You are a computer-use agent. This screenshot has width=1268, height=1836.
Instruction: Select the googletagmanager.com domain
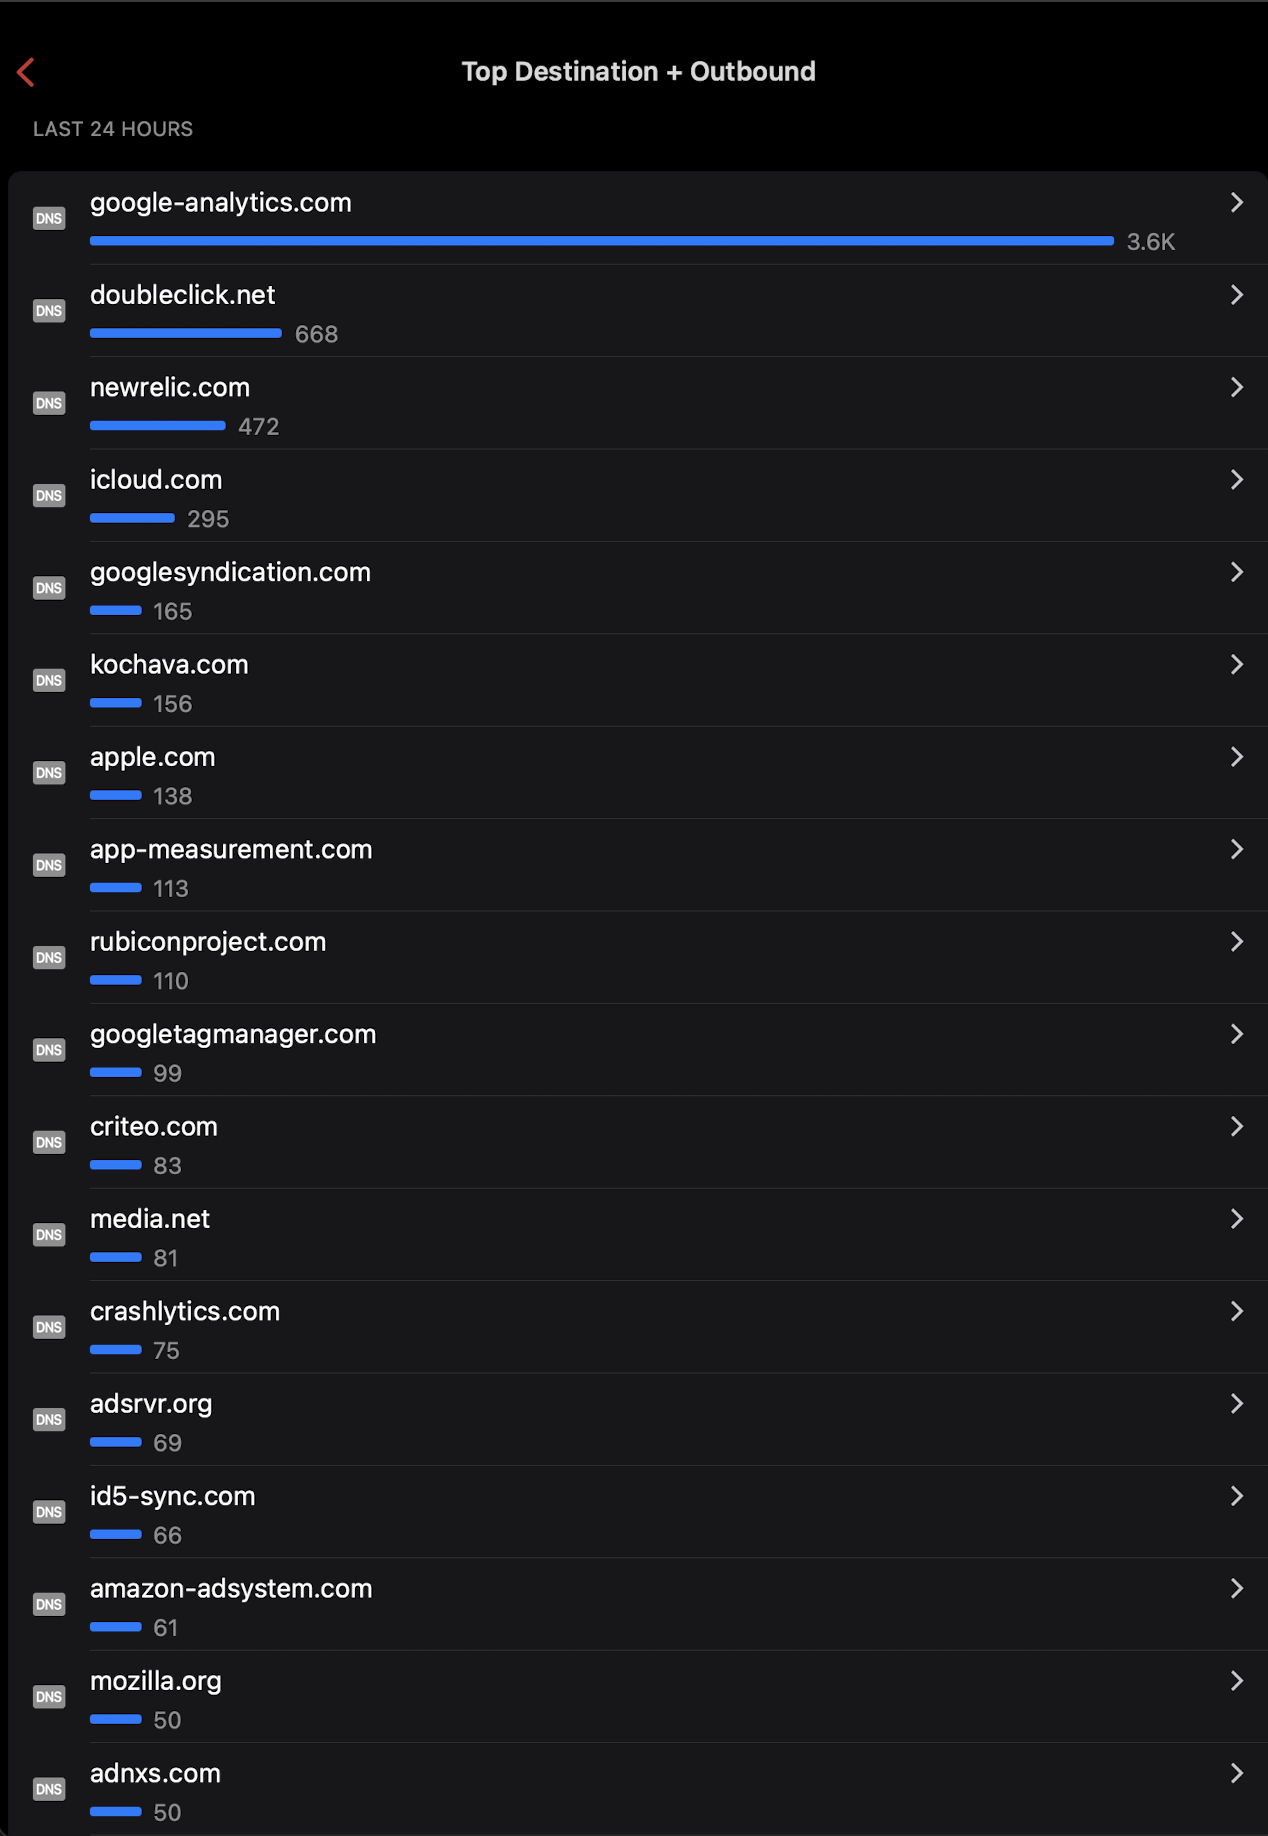[233, 1034]
